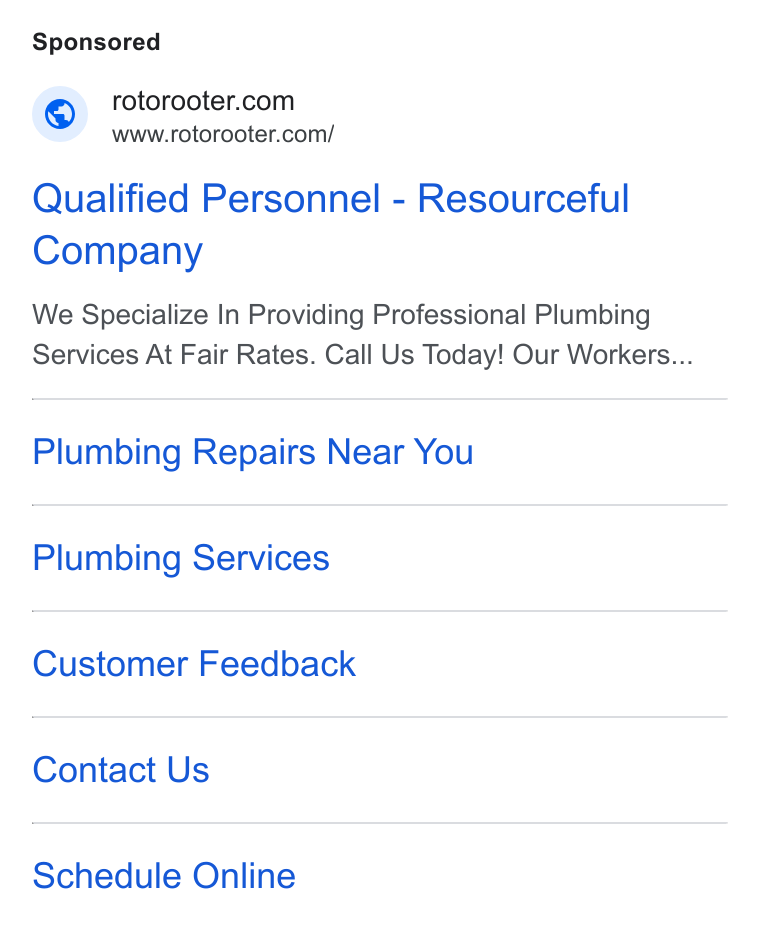Click Professional Plumbing in the ad description
Screen dimensions: 760x928
click(511, 315)
